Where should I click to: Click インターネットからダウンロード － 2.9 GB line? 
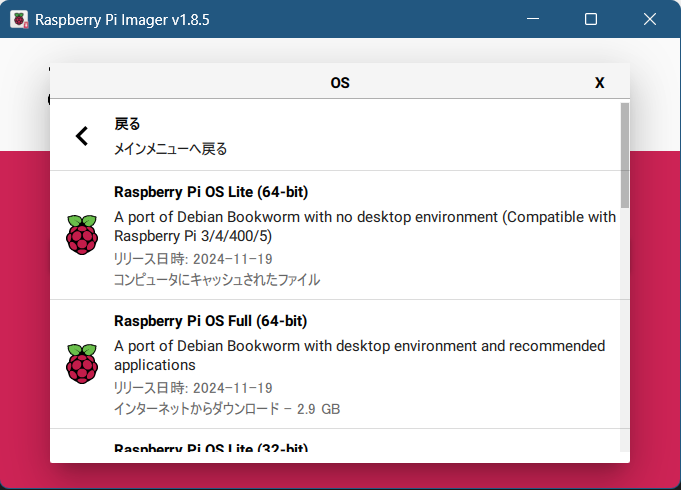(227, 408)
